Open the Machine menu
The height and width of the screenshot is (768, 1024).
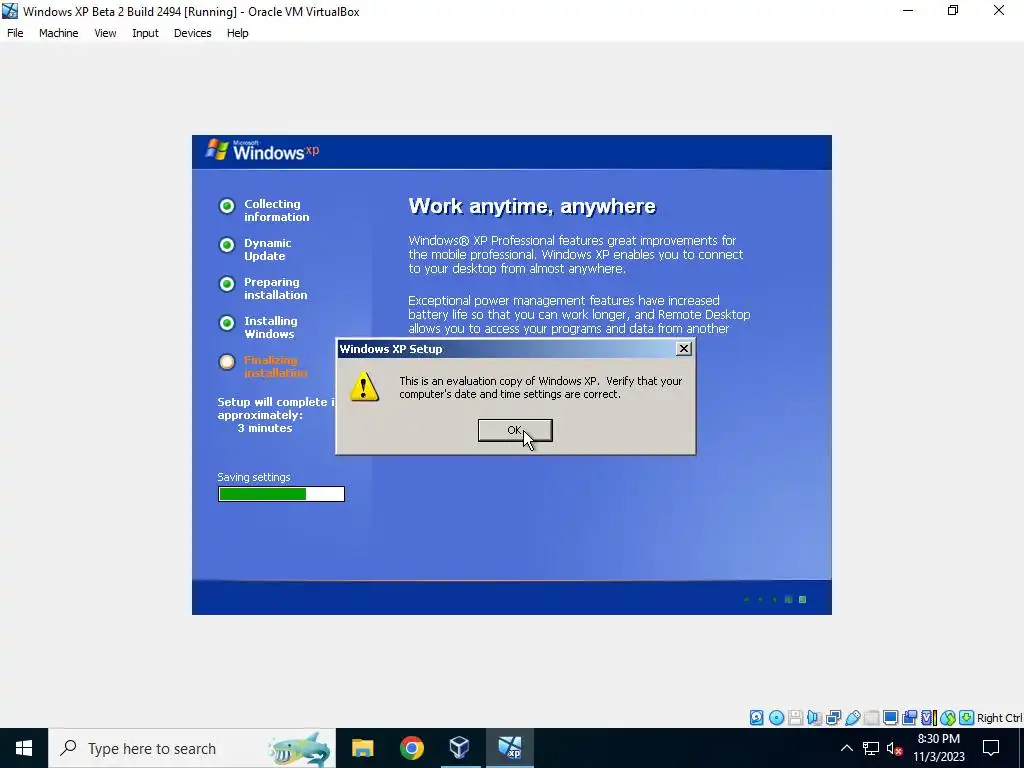(59, 33)
